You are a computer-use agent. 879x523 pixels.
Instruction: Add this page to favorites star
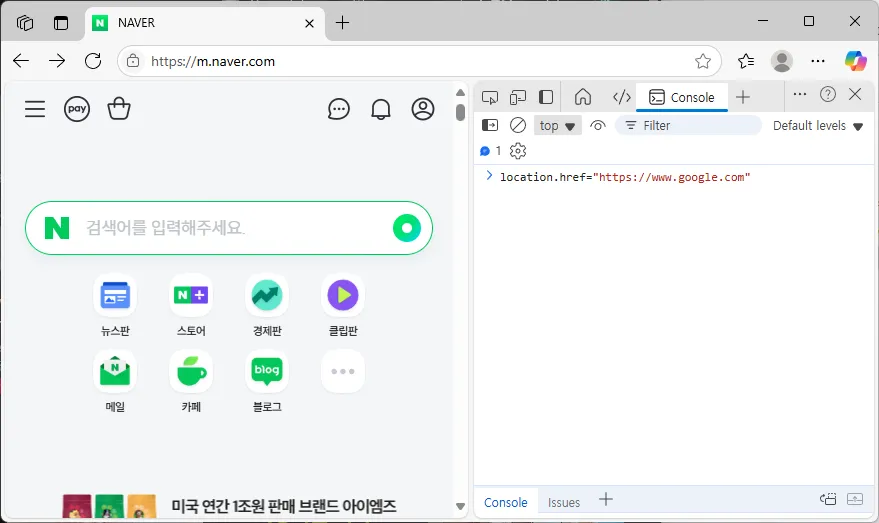[703, 61]
